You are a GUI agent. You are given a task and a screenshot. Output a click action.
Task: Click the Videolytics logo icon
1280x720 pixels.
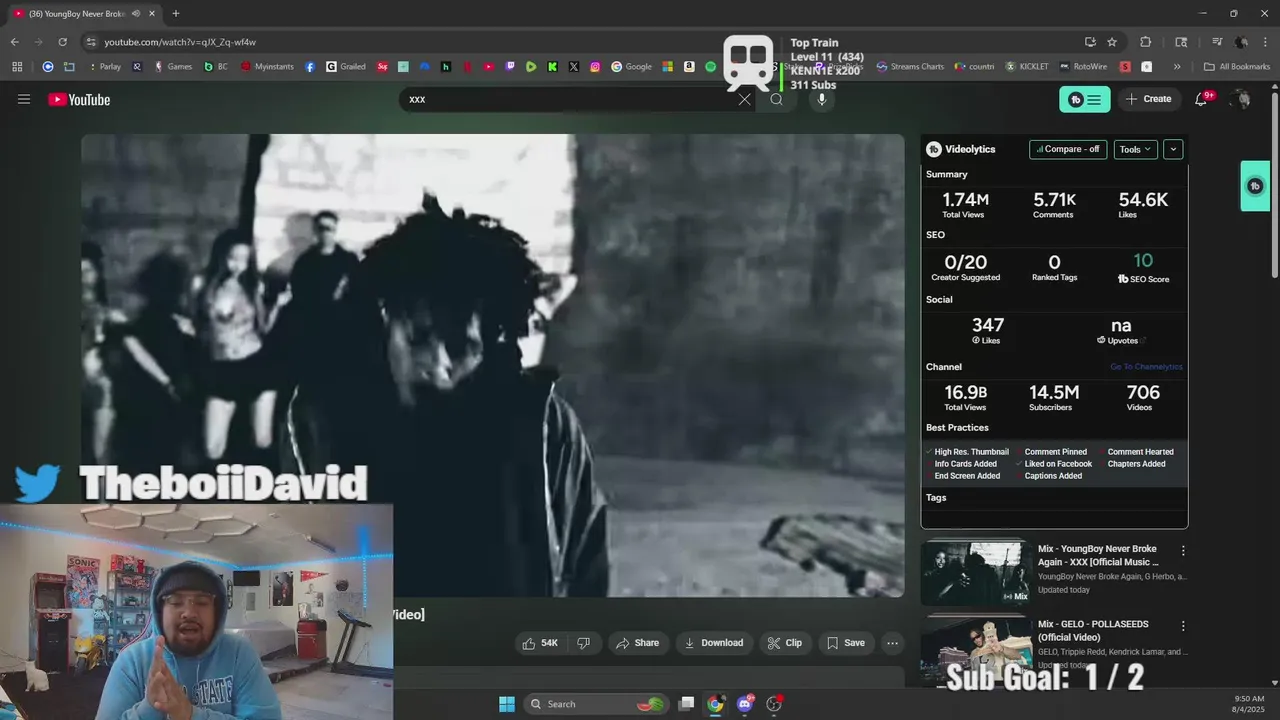click(x=934, y=149)
